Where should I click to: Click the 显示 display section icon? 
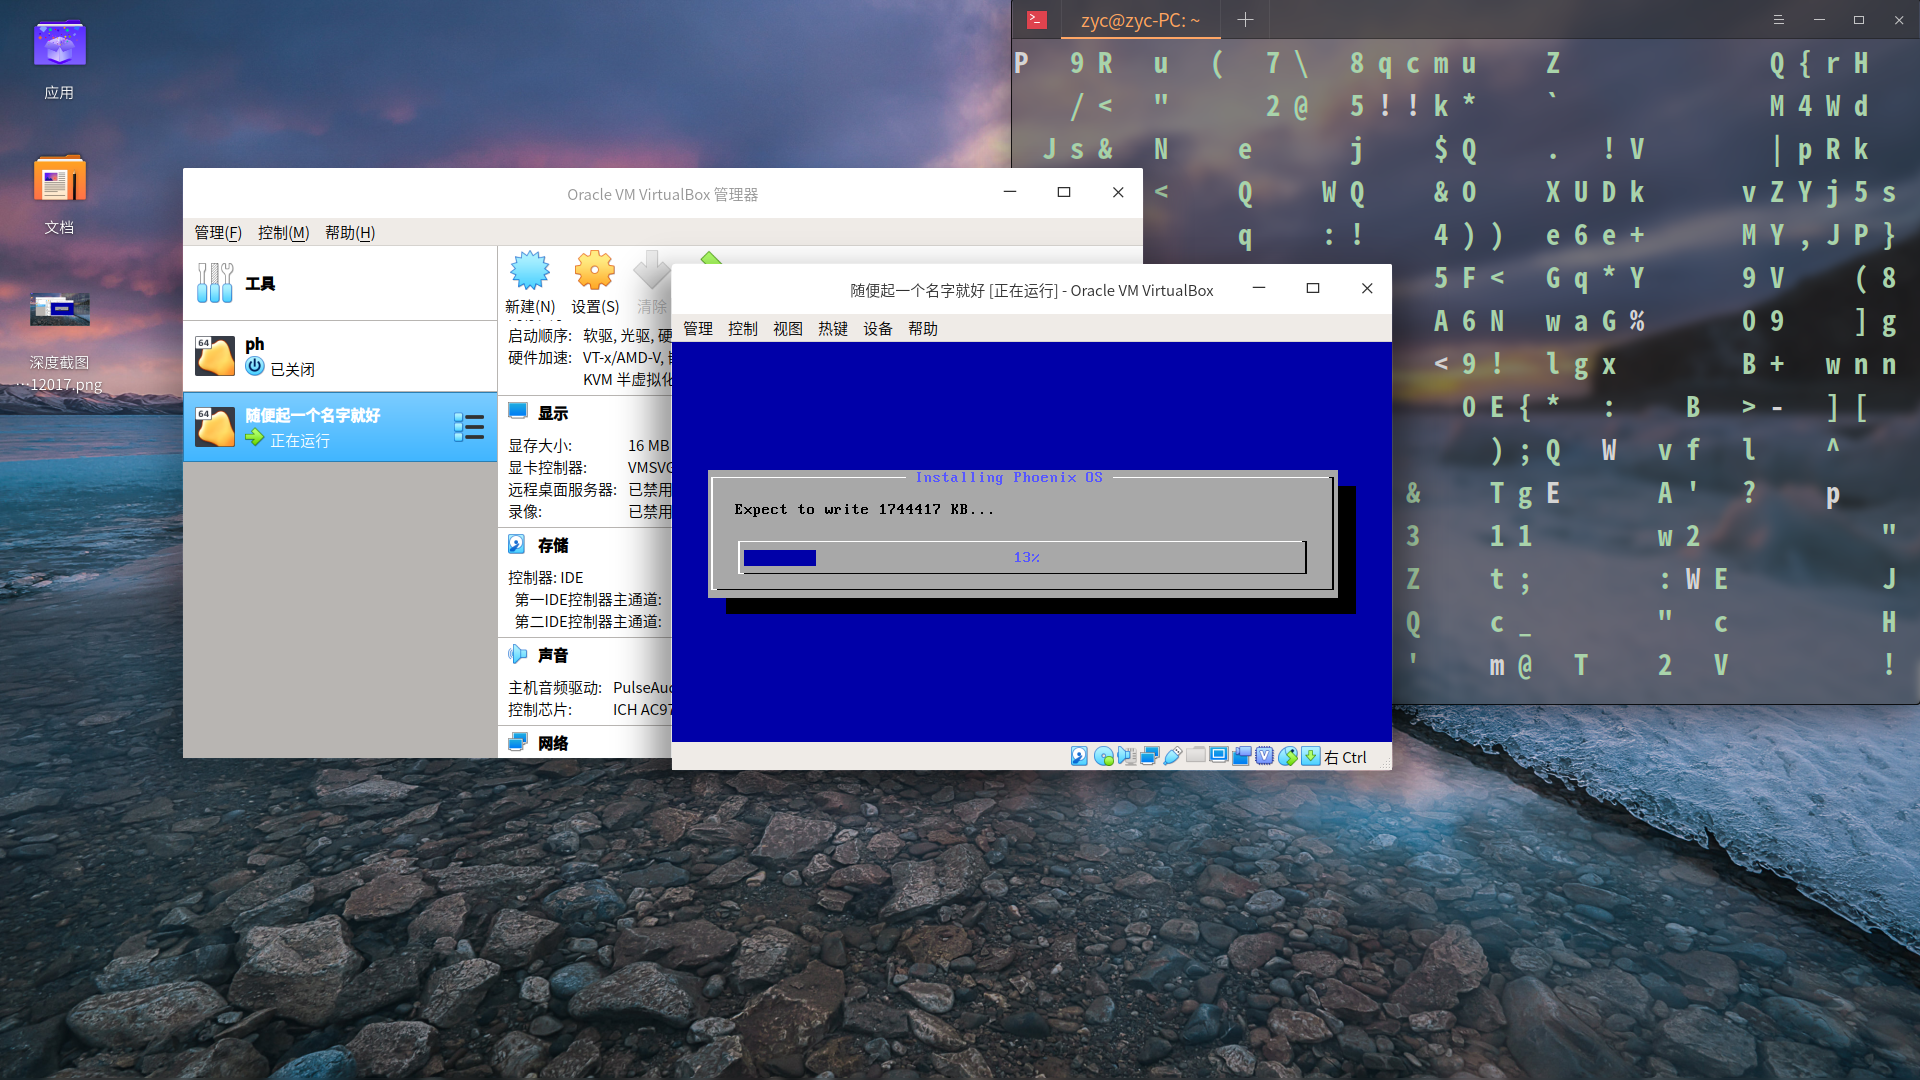pos(517,411)
